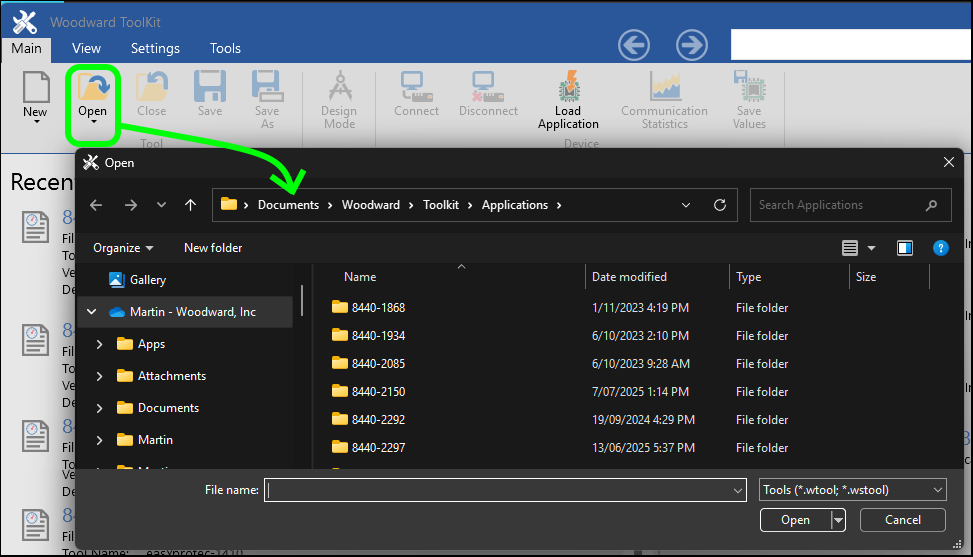
Task: Toggle the preview pane icon
Action: coord(905,248)
